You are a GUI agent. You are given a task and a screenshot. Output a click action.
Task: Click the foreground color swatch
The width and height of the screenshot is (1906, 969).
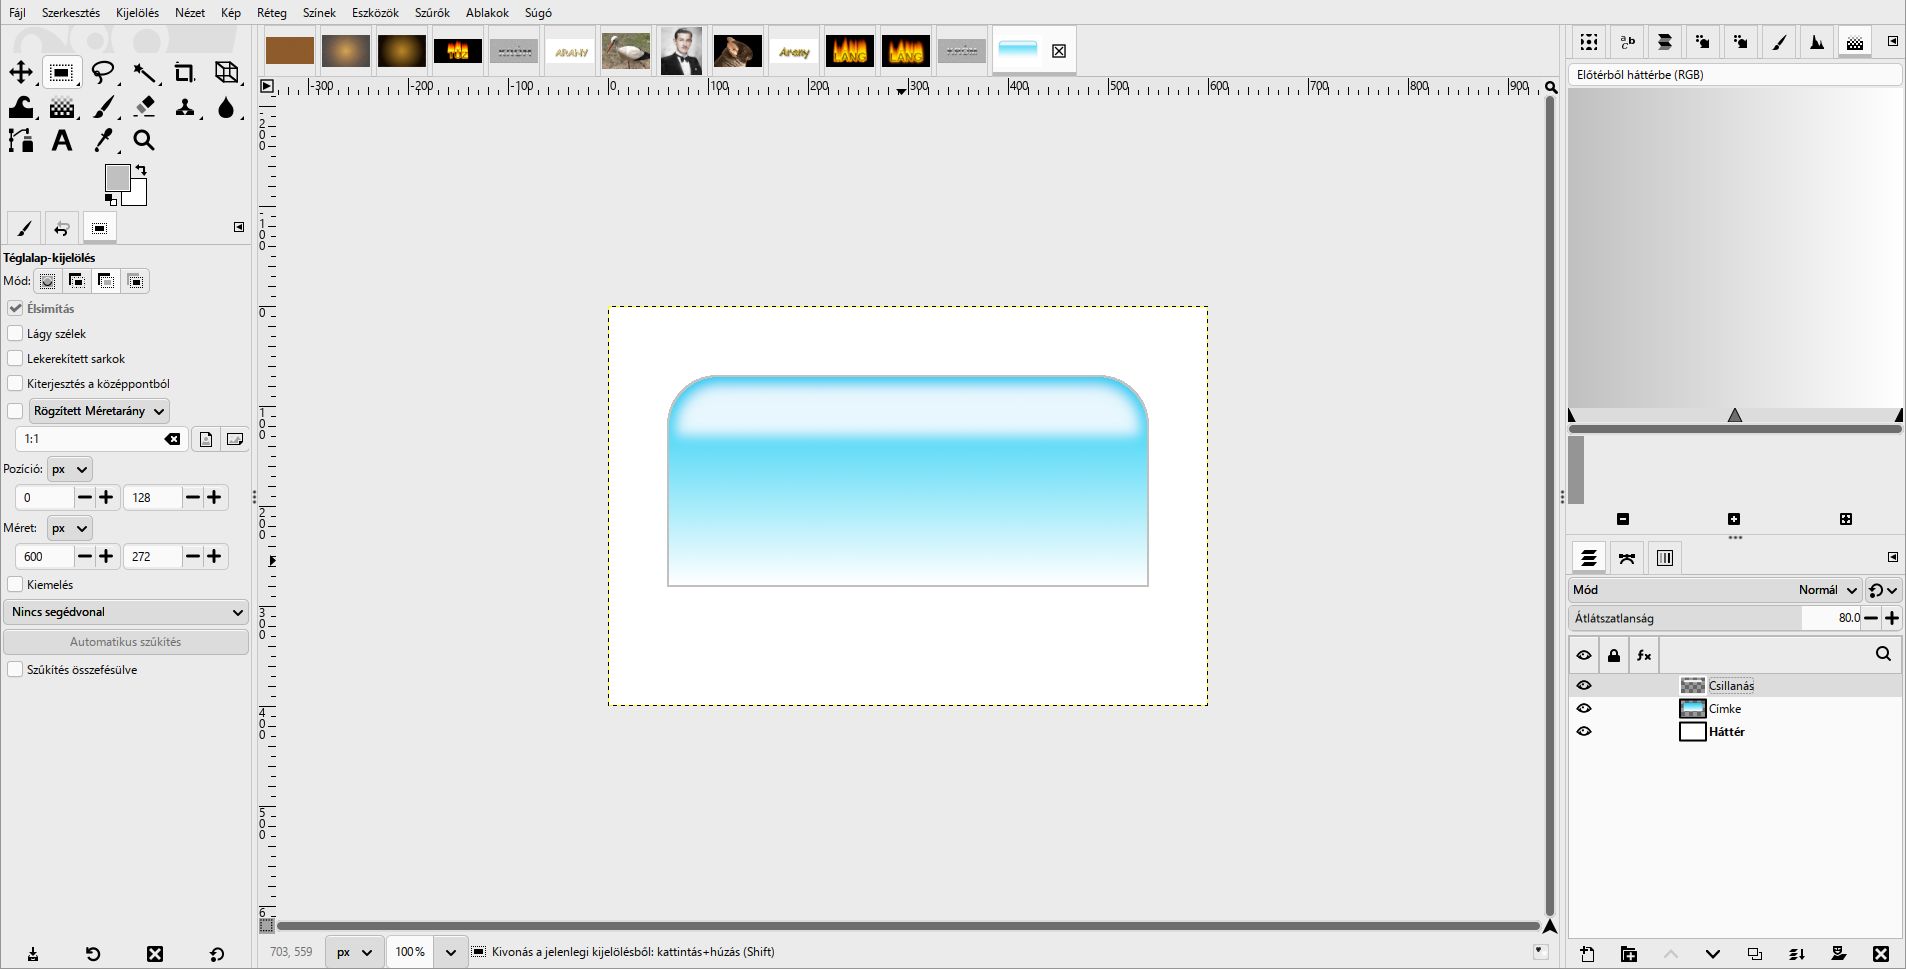117,177
